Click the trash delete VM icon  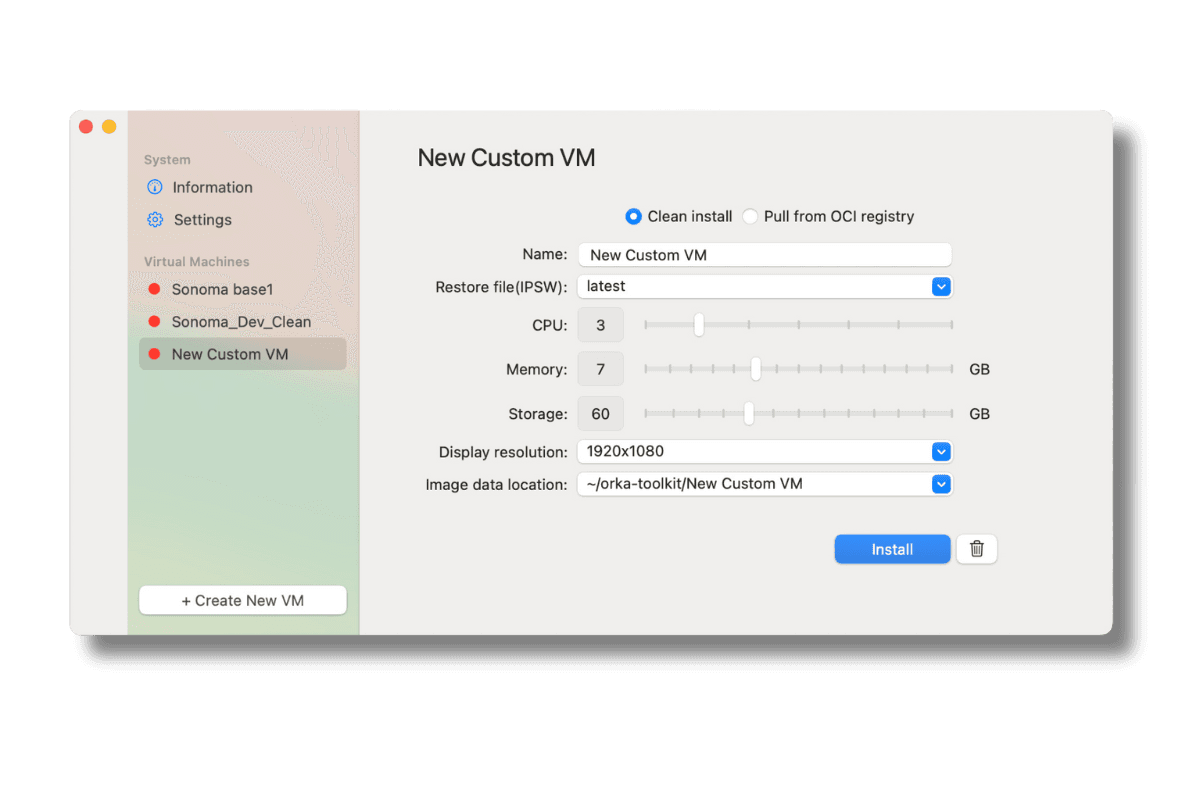tap(977, 549)
